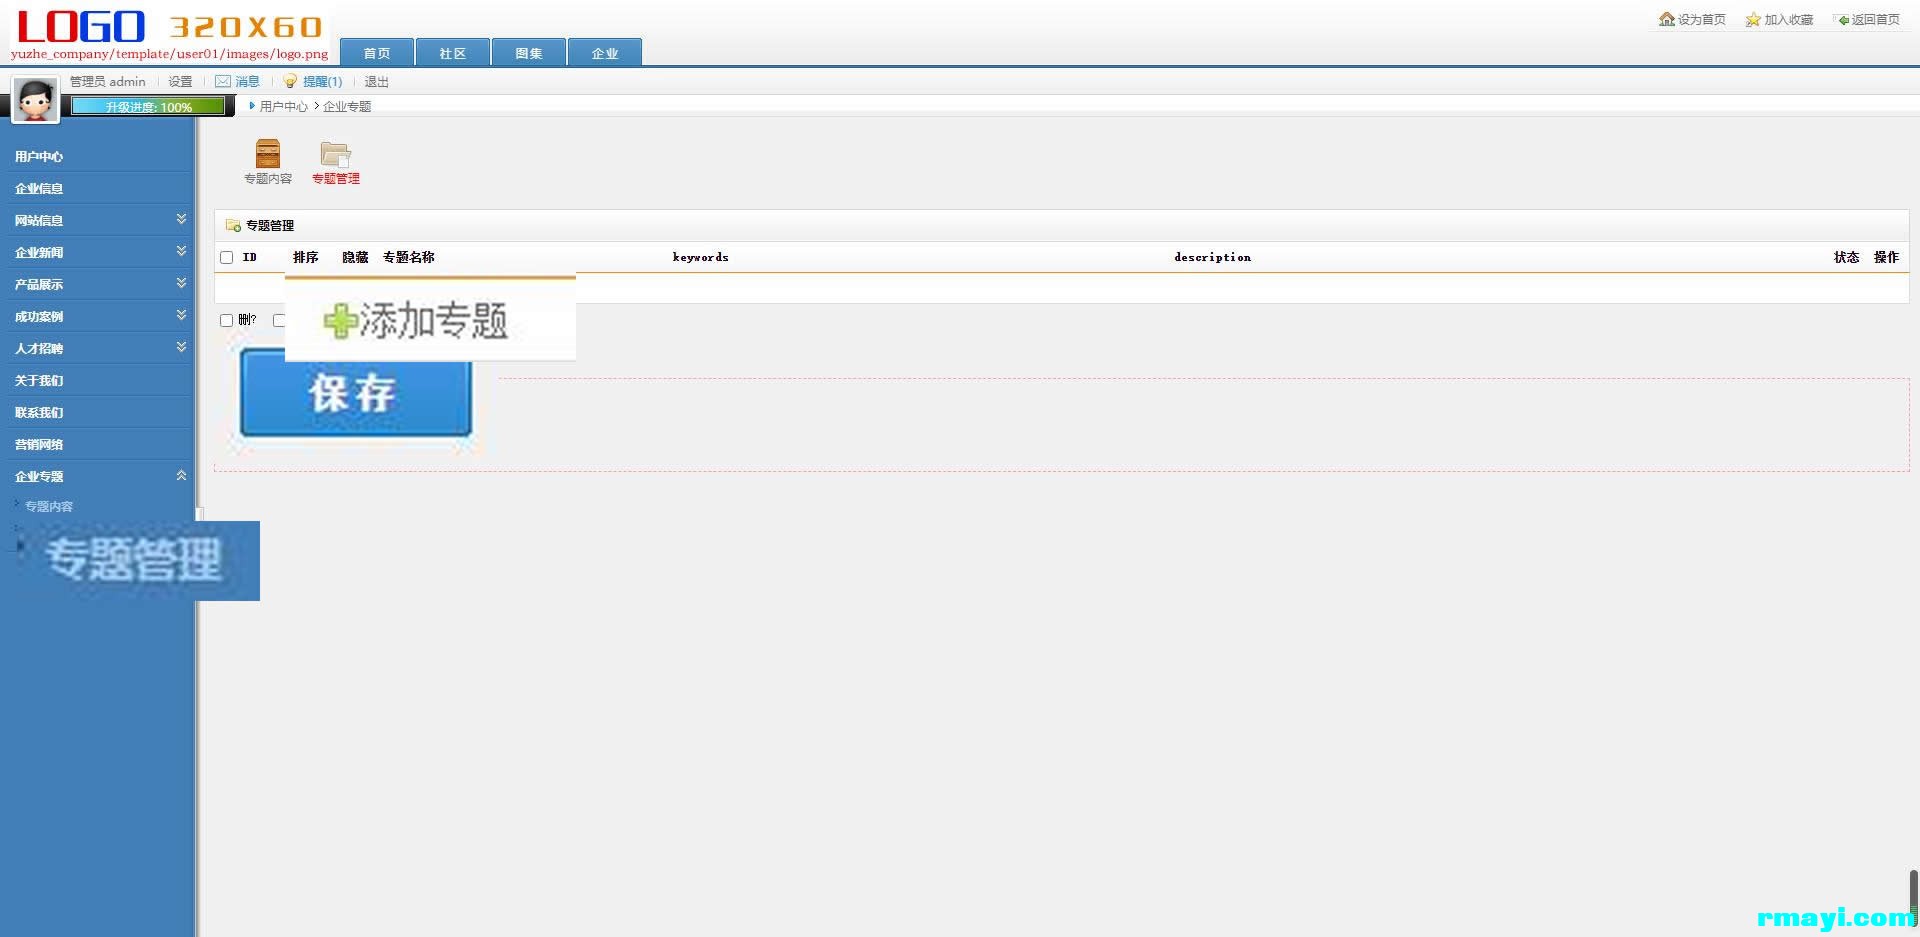Image resolution: width=1920 pixels, height=937 pixels.
Task: Click the 升级进度 100% progress bar
Action: coord(148,107)
